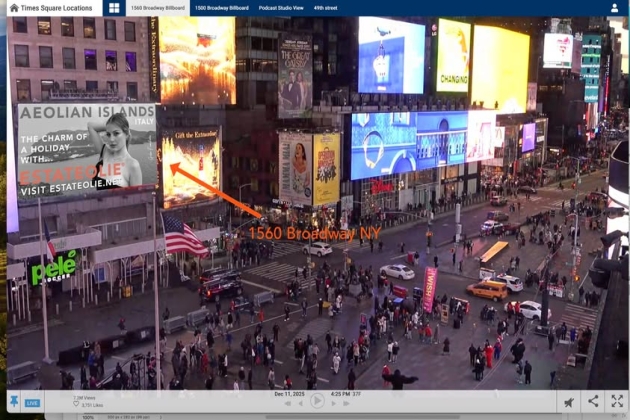The height and width of the screenshot is (420, 630).
Task: Switch to the Podcast Studio View tab
Action: pos(281,8)
